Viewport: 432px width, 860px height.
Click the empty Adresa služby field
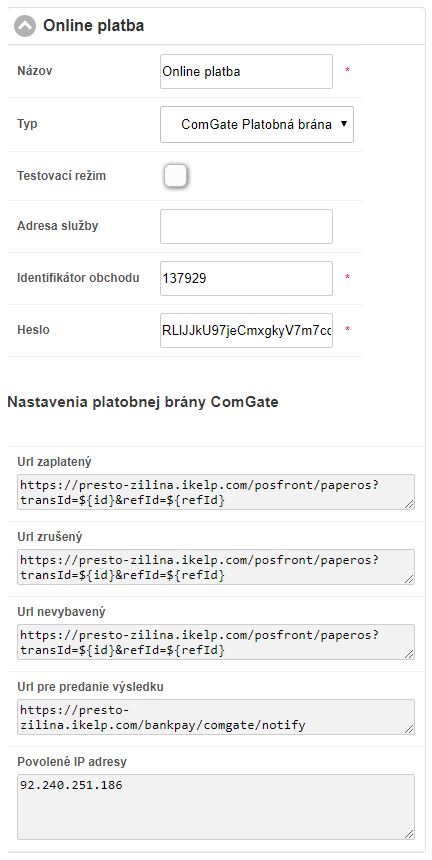coord(246,226)
